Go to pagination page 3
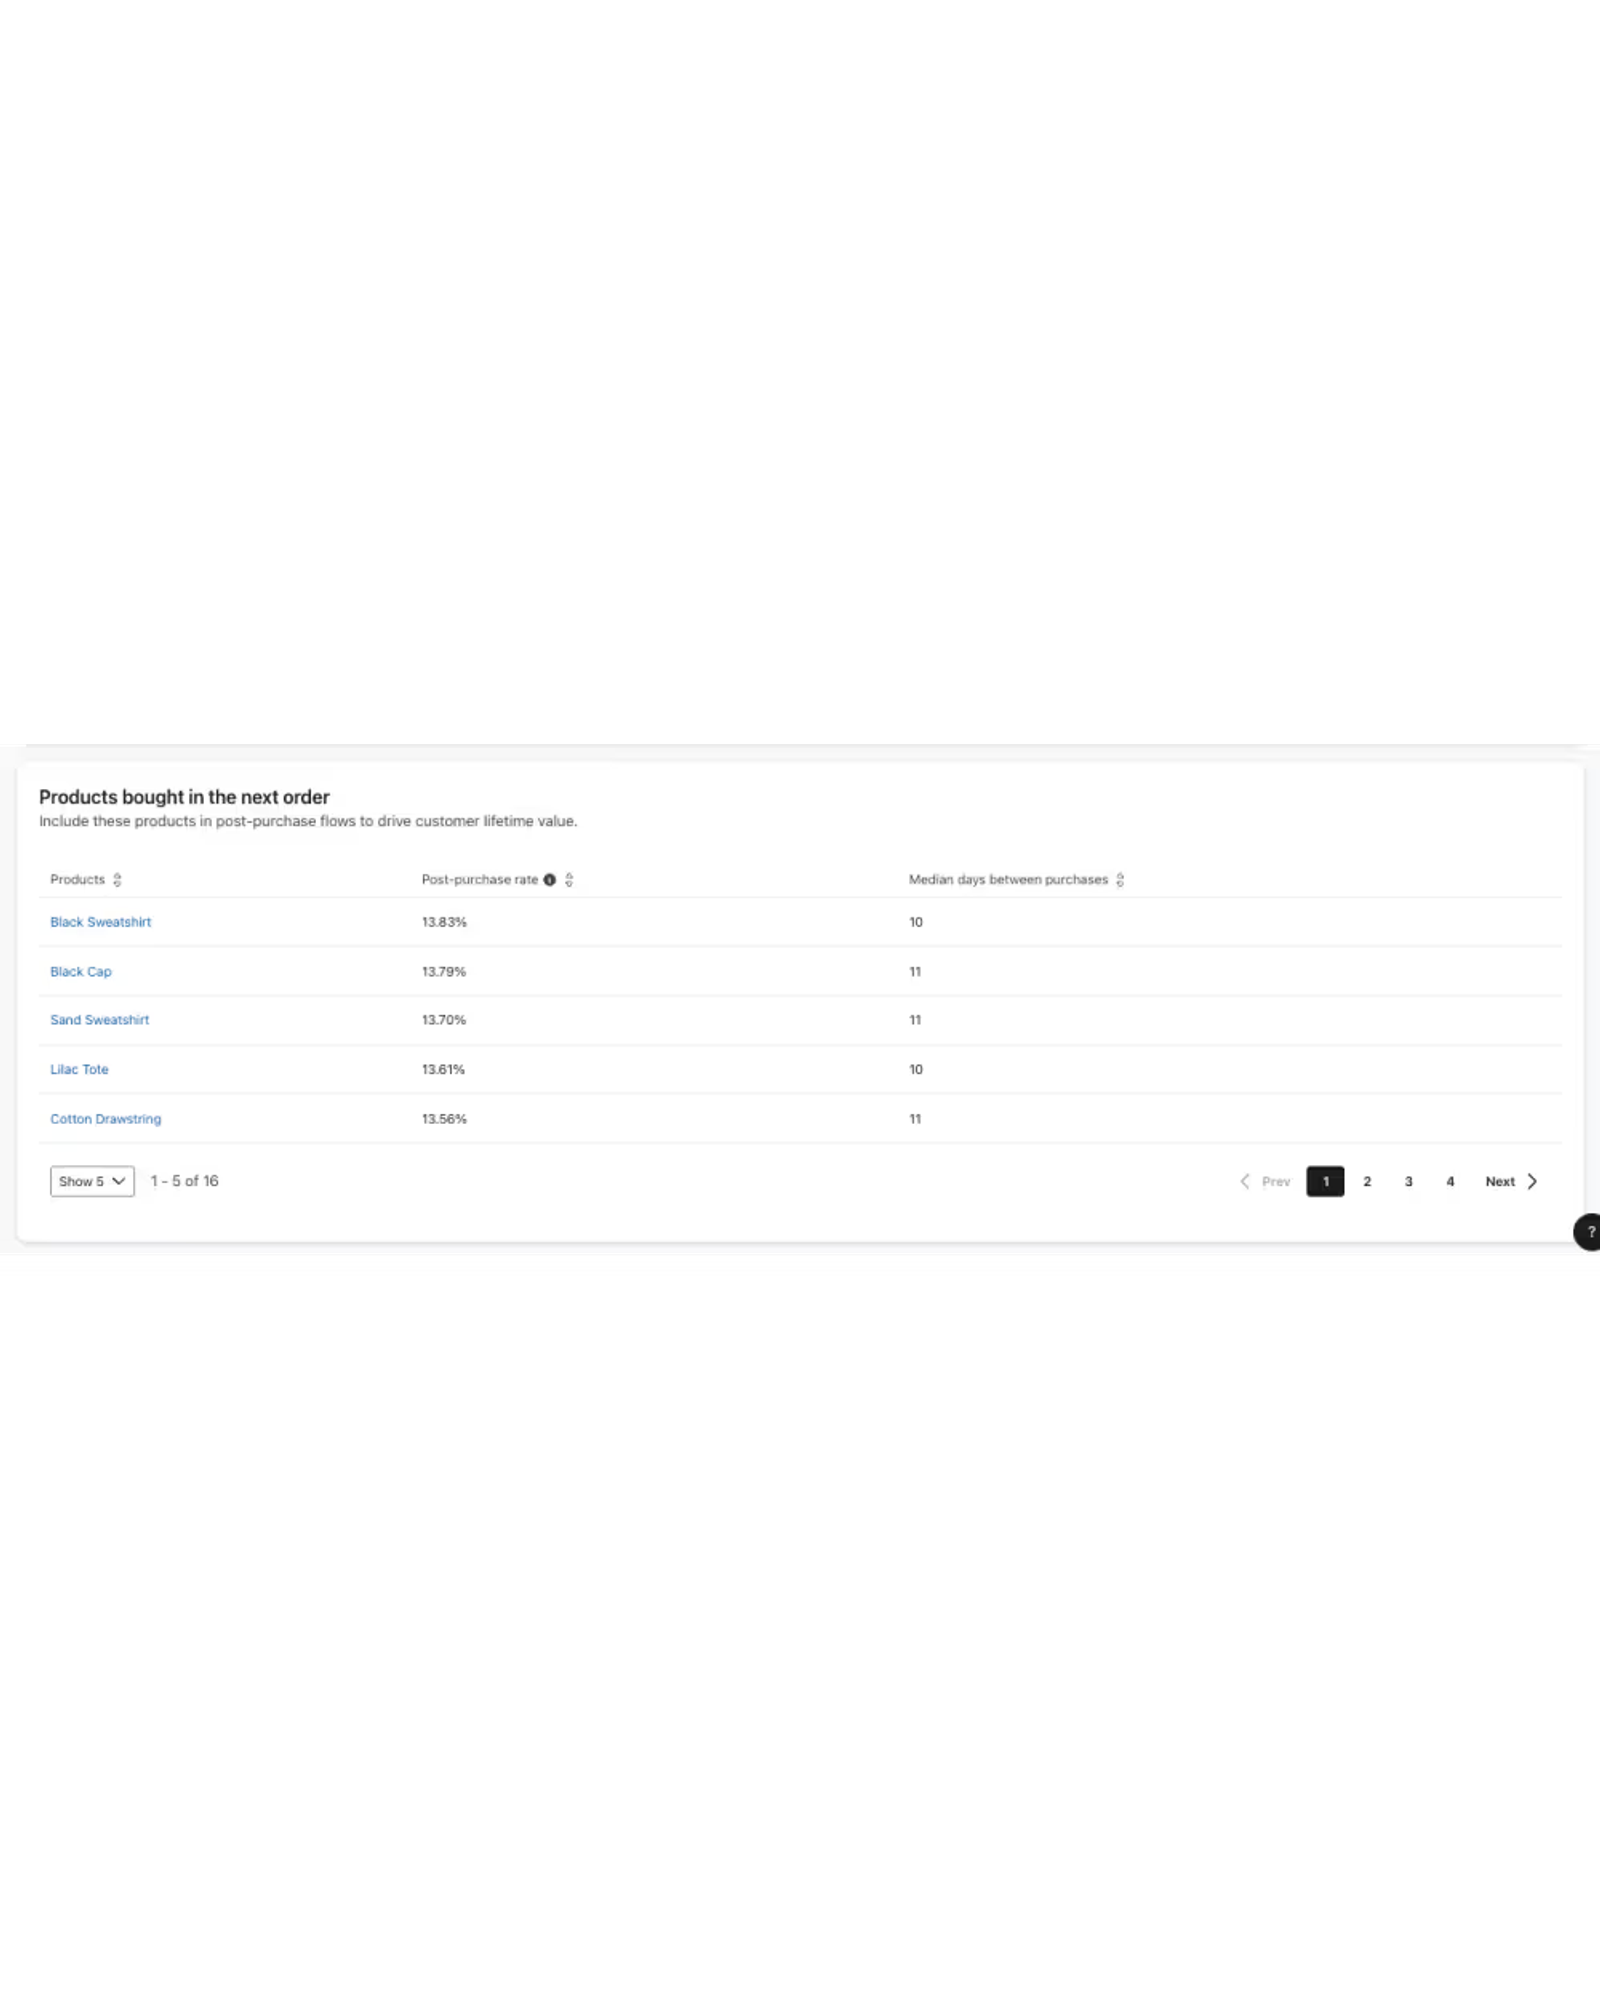The width and height of the screenshot is (1600, 2000). [x=1409, y=1181]
